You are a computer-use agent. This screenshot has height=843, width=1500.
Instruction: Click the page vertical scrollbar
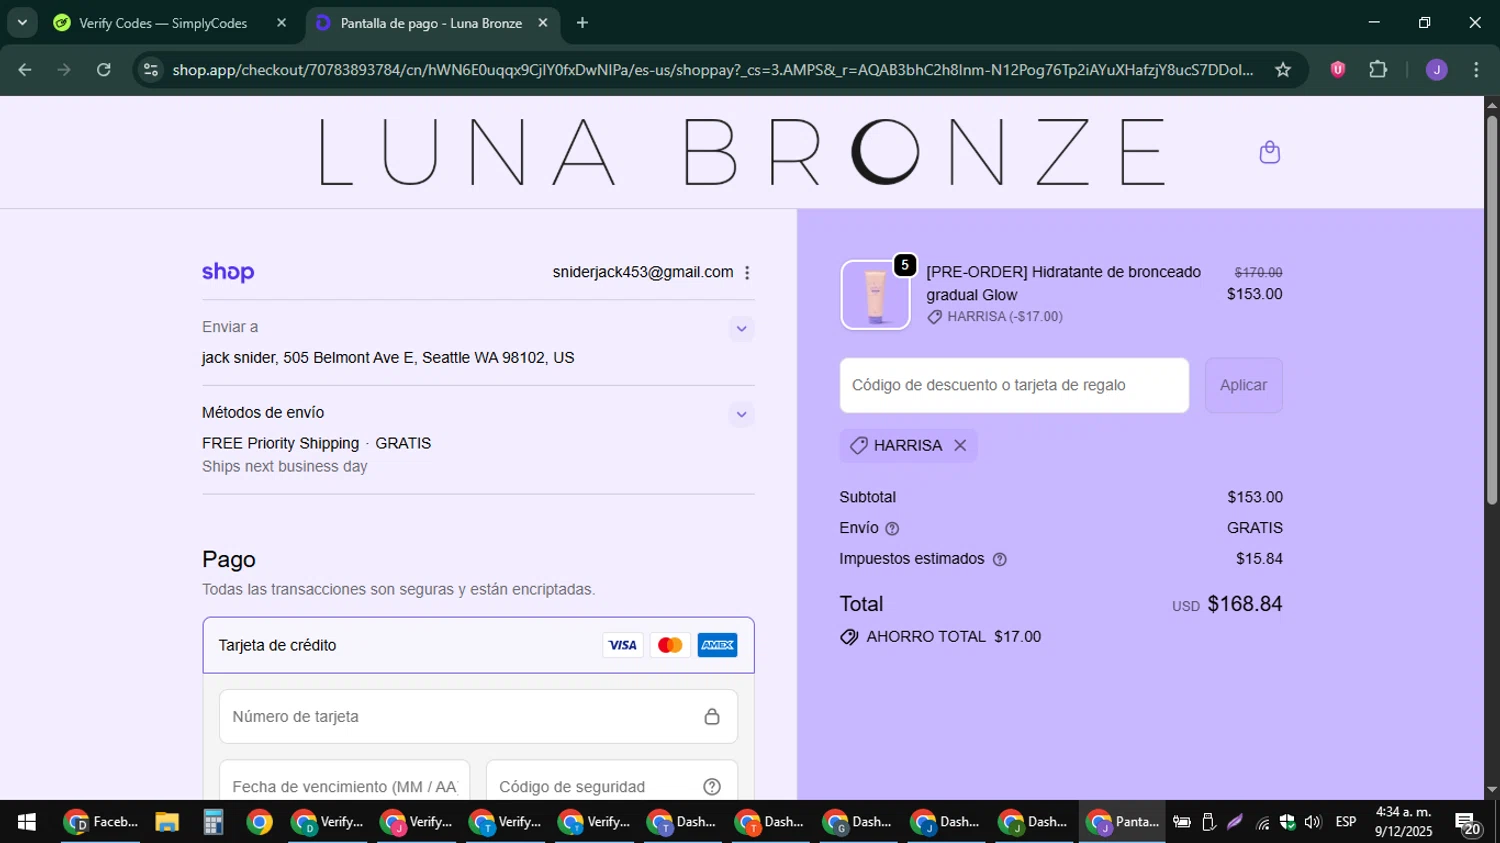click(1491, 310)
